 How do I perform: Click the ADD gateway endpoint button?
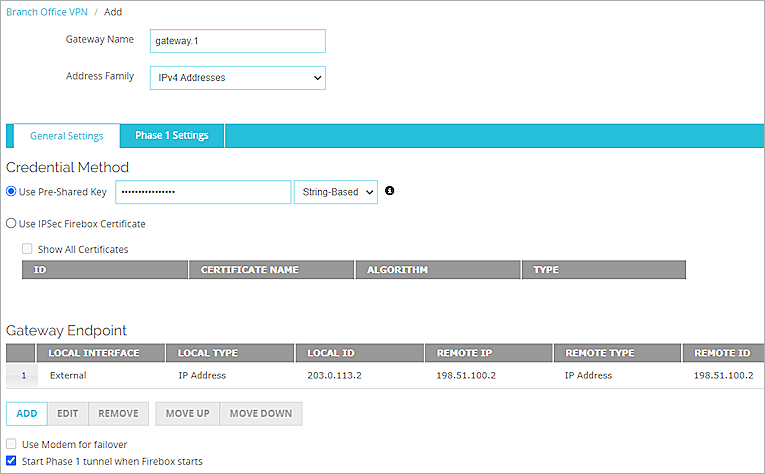pyautogui.click(x=27, y=414)
